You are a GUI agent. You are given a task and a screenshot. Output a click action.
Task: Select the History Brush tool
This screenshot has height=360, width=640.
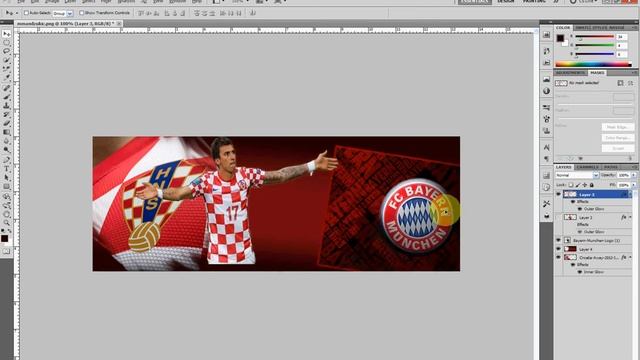[6, 115]
